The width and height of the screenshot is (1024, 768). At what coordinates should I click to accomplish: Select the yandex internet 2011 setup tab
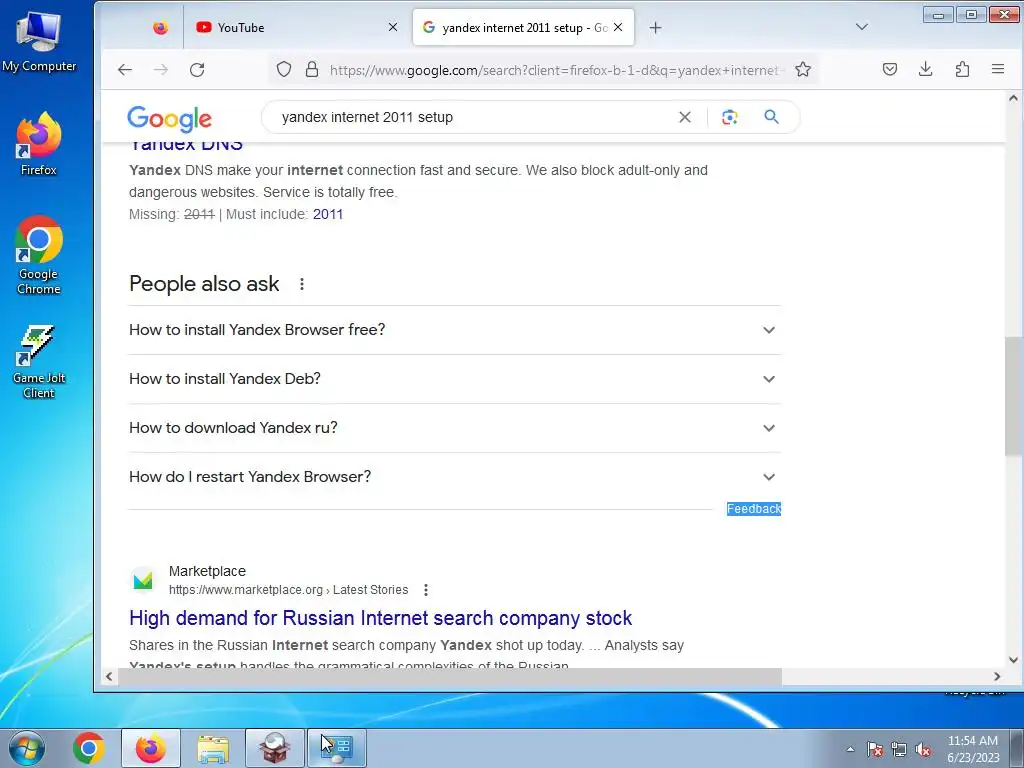click(x=523, y=27)
